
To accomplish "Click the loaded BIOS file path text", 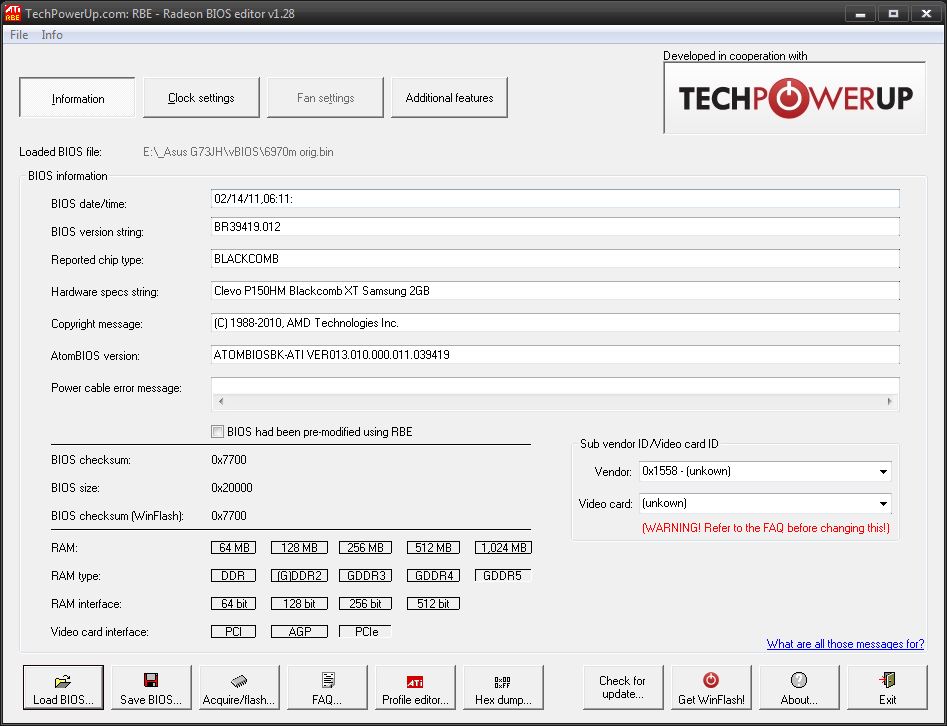I will click(238, 152).
